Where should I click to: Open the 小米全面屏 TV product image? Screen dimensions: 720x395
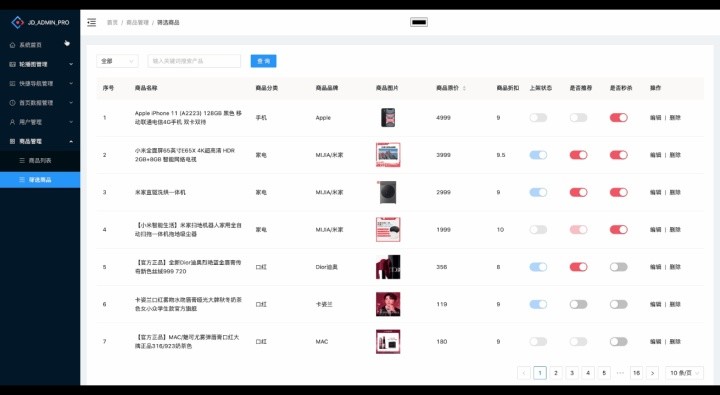pyautogui.click(x=388, y=155)
